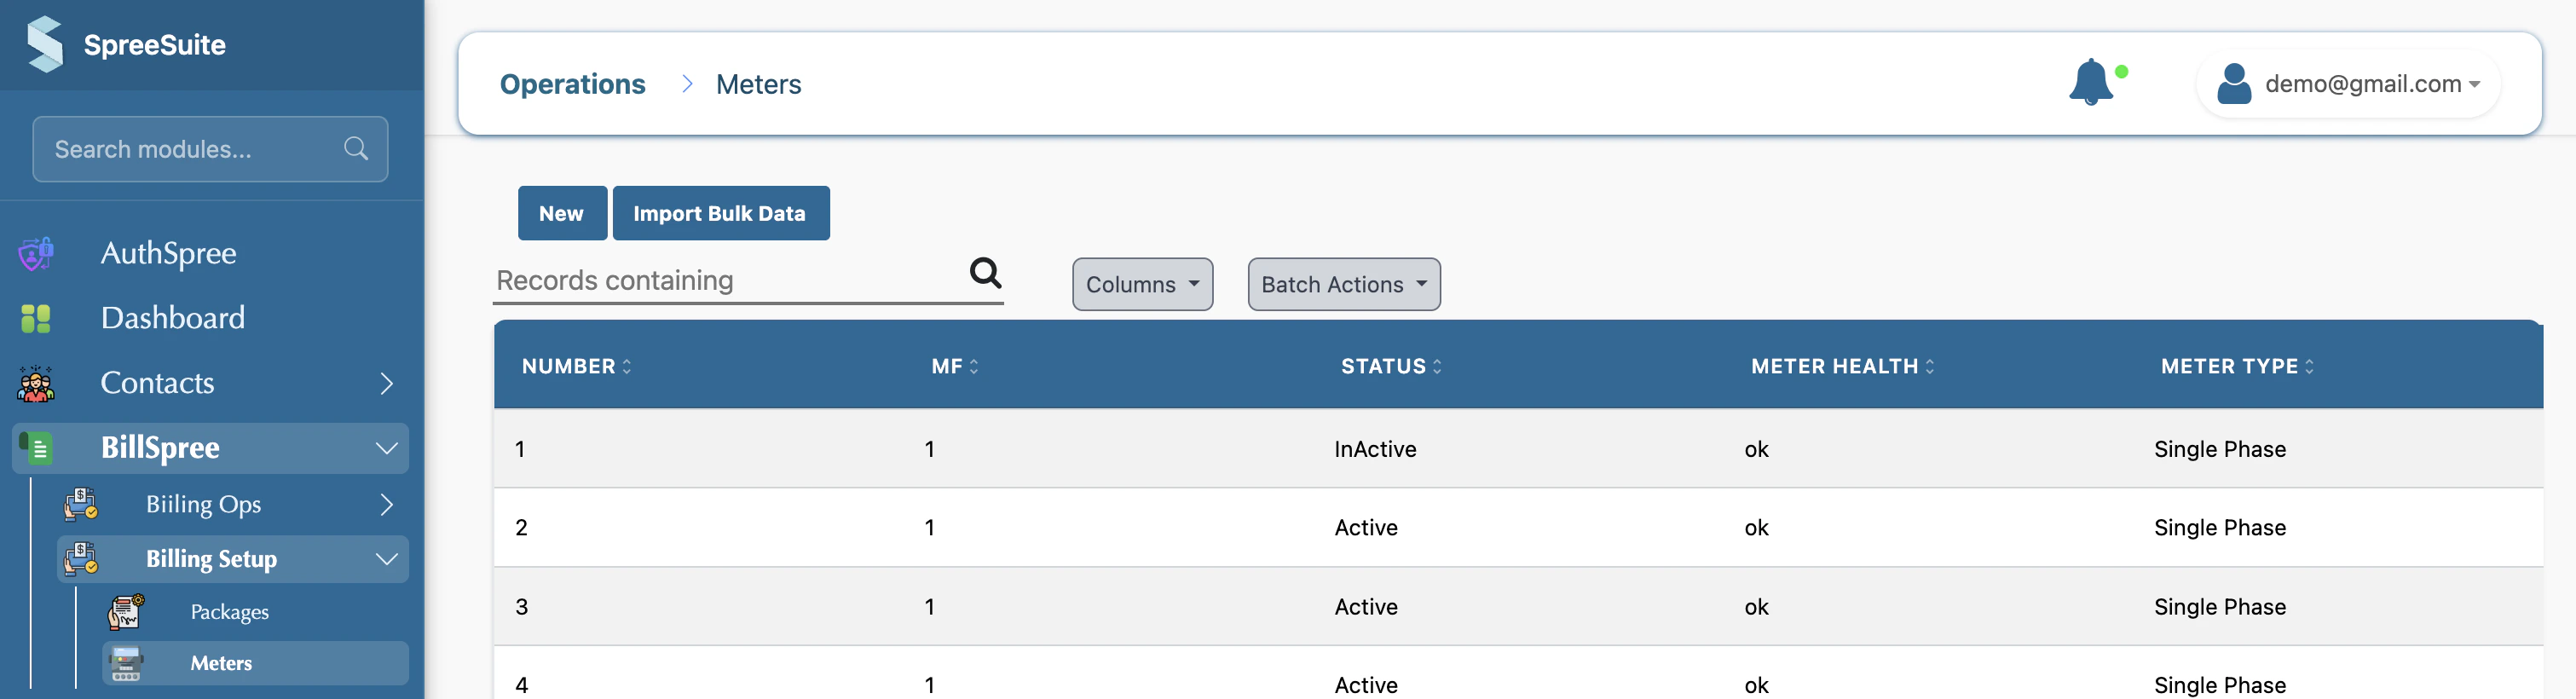Sort by MF column arrows
This screenshot has width=2576, height=699.
(x=974, y=367)
